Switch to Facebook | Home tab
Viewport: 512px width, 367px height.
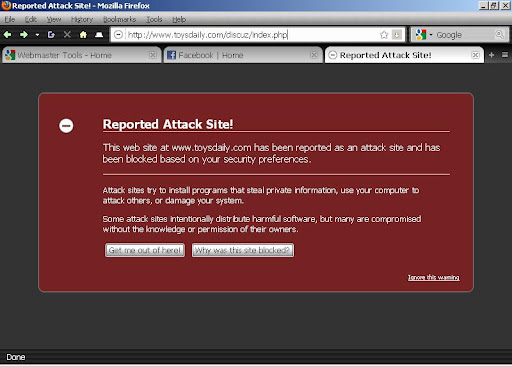243,55
